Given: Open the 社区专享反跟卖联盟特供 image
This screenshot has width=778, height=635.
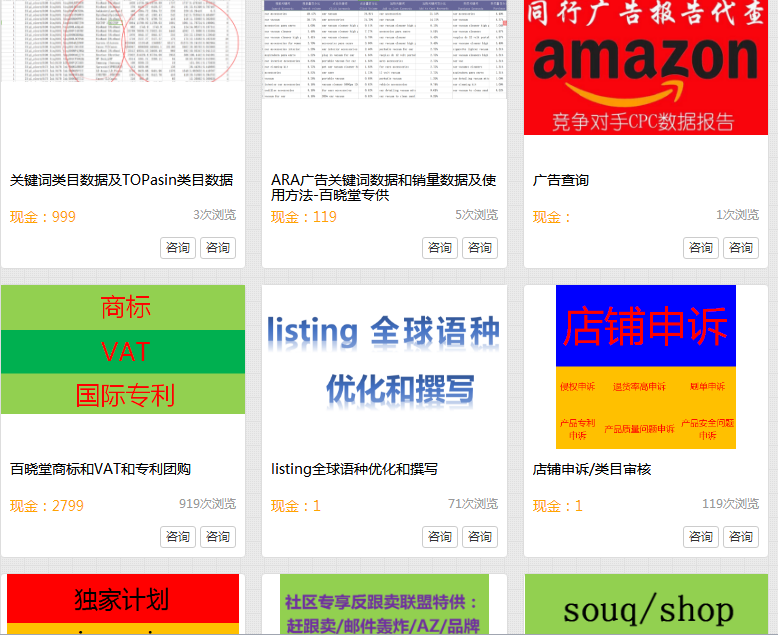Looking at the screenshot, I should tap(385, 604).
